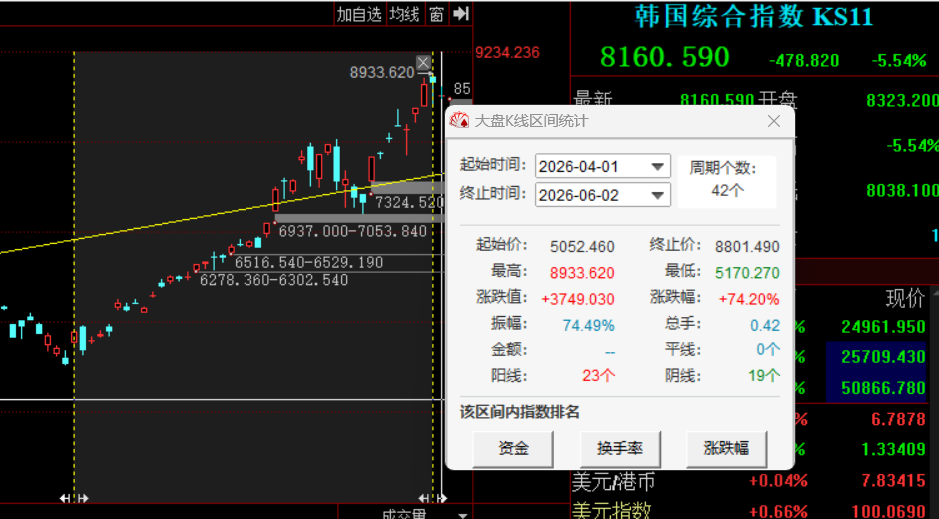The width and height of the screenshot is (939, 519).
Task: Close the chart range selection X box
Action: [x=423, y=62]
